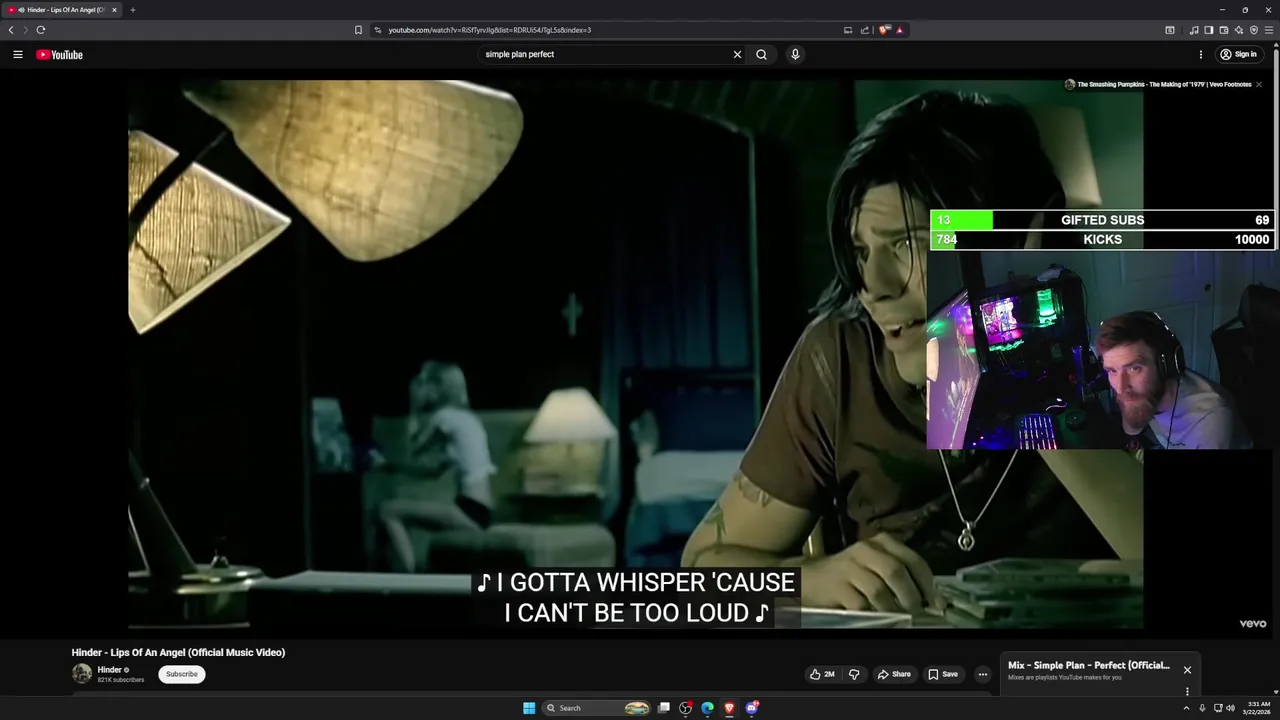Go forward in browser history
Viewport: 1280px width, 720px height.
tap(25, 30)
